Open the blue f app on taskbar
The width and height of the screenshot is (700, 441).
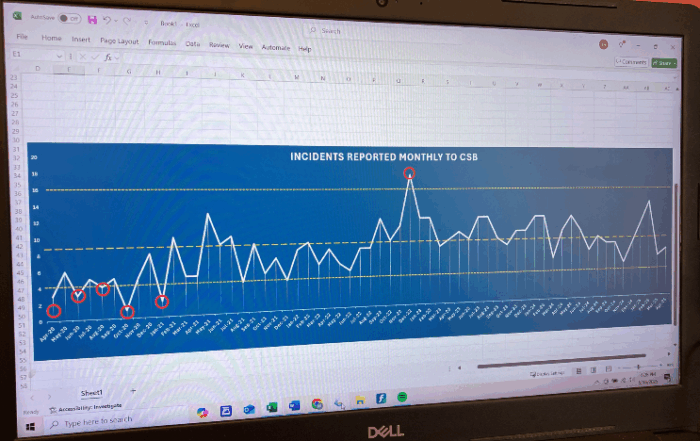point(381,398)
